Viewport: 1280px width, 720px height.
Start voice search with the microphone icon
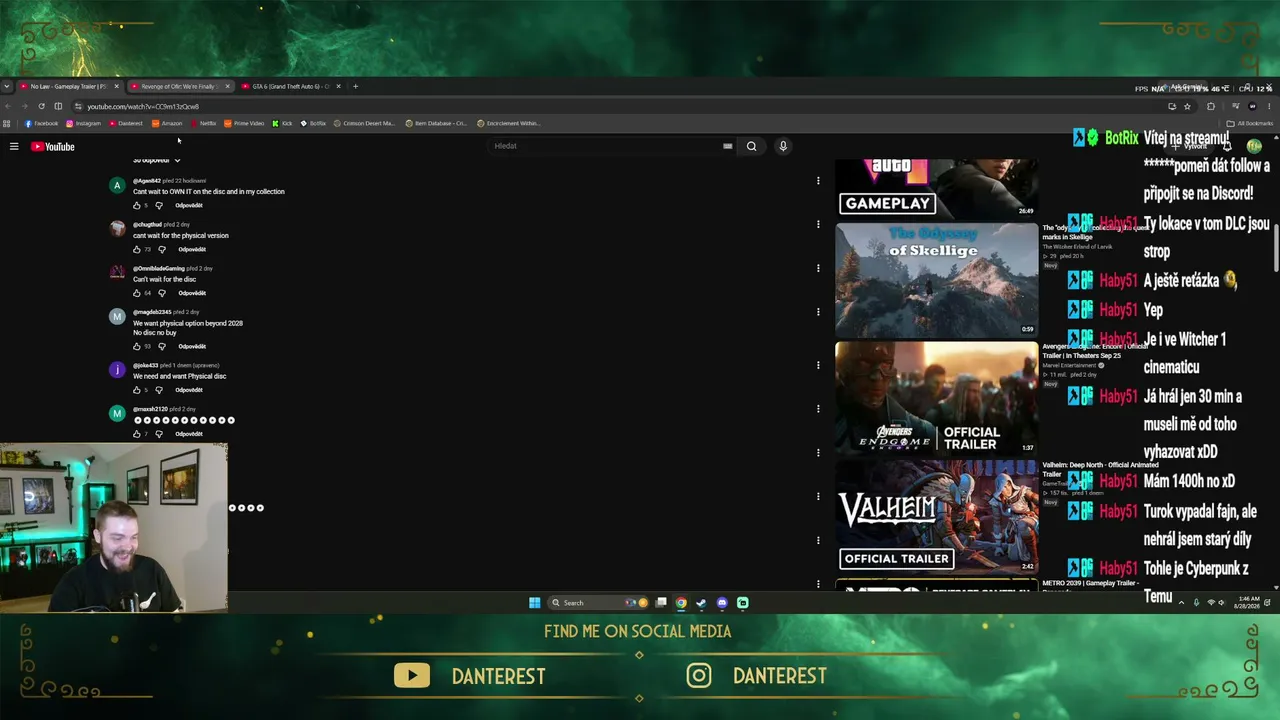point(783,146)
